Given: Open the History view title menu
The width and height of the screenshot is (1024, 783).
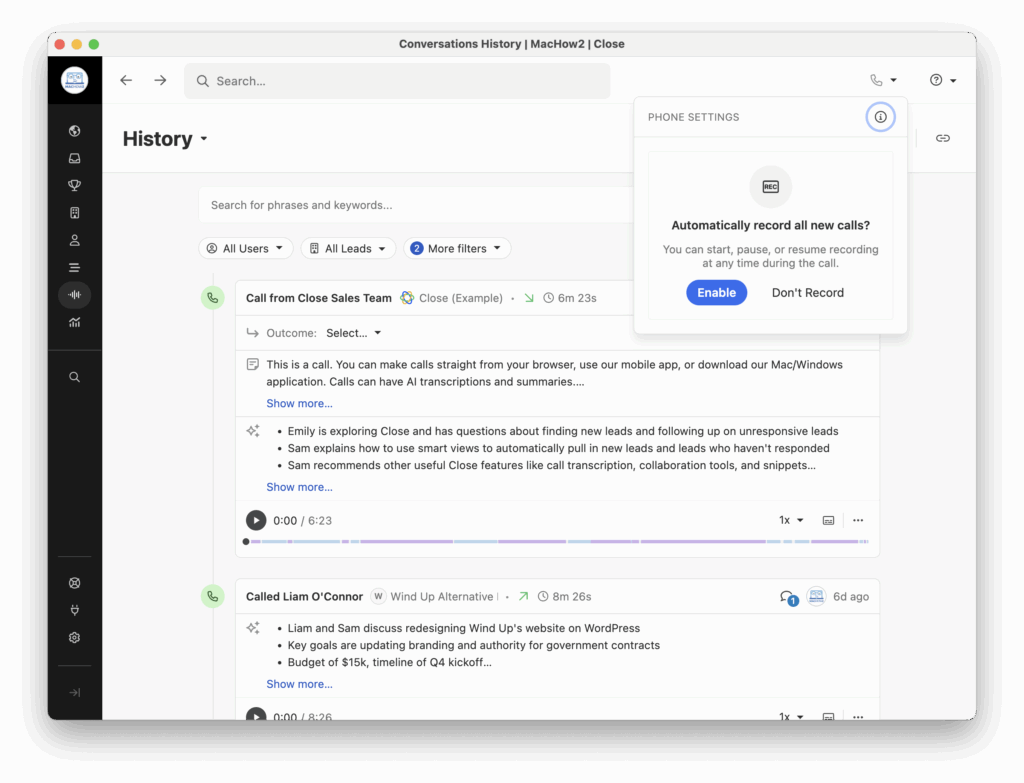Looking at the screenshot, I should [x=165, y=139].
